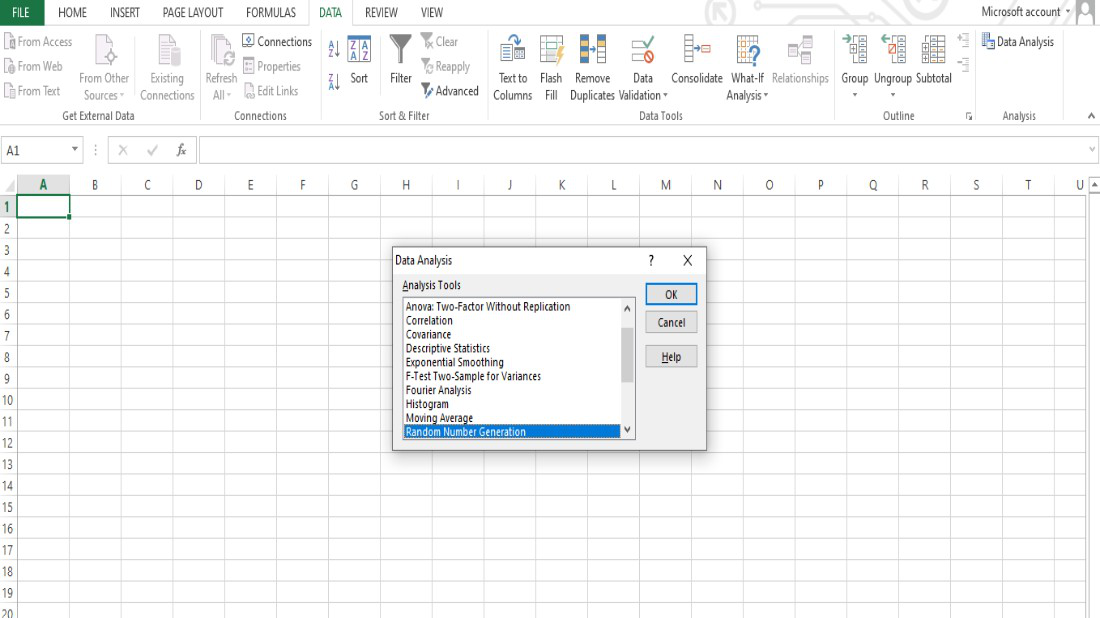Switch to the REVIEW tab
Image resolution: width=1100 pixels, height=618 pixels.
[x=381, y=13]
